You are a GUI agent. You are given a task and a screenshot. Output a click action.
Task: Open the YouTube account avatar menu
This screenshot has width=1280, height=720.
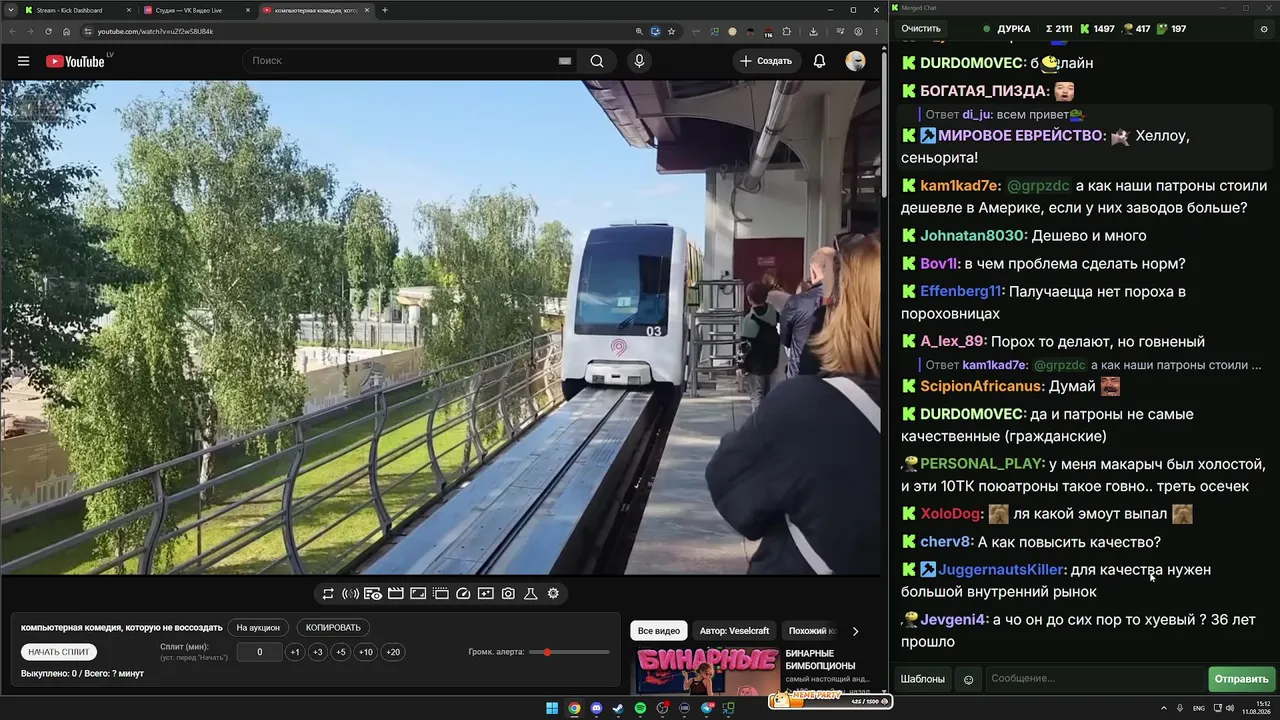(855, 61)
